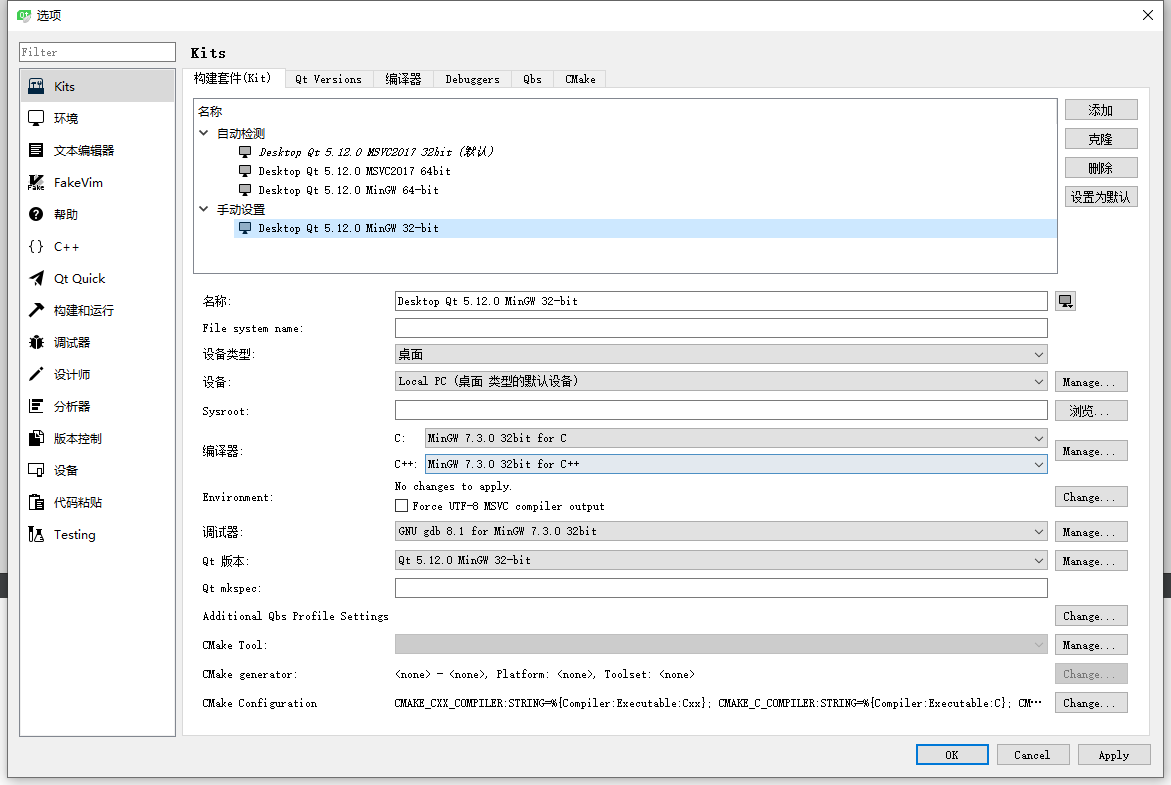Click the Cancel button

click(x=1033, y=755)
